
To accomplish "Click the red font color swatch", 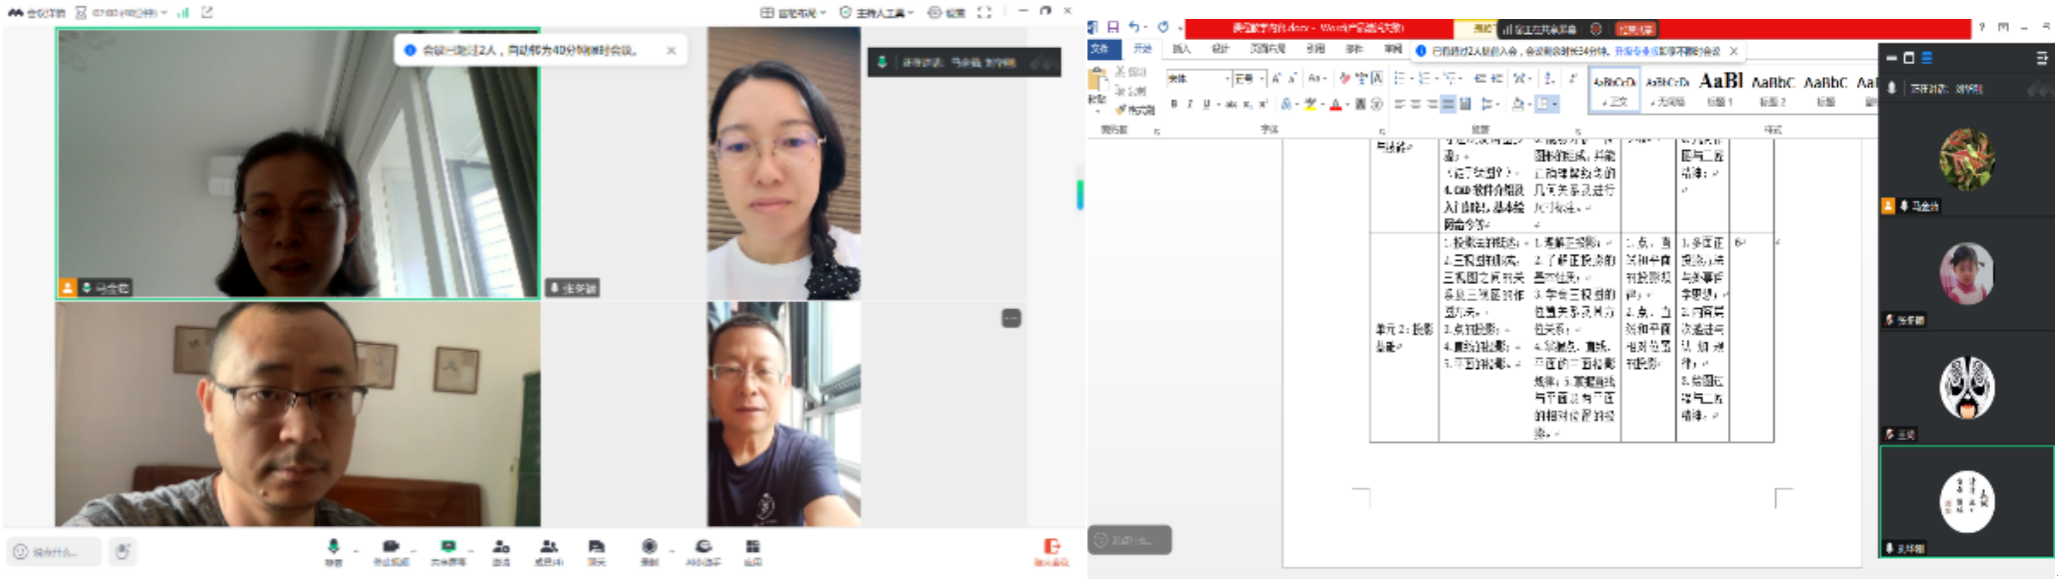I will (1335, 104).
